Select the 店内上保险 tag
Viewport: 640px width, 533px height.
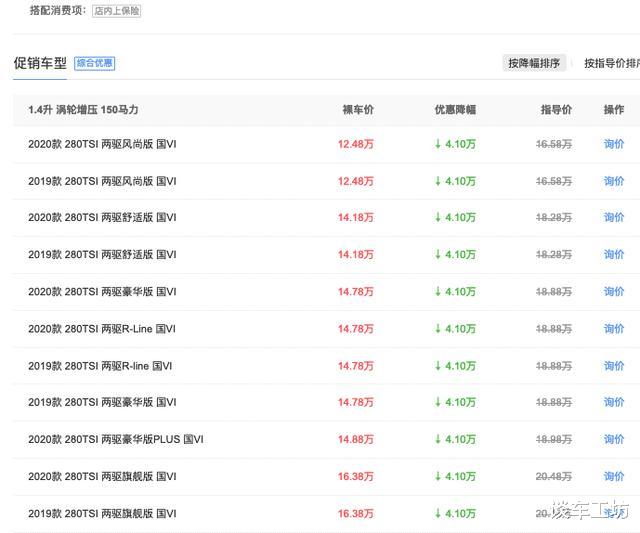(x=116, y=11)
